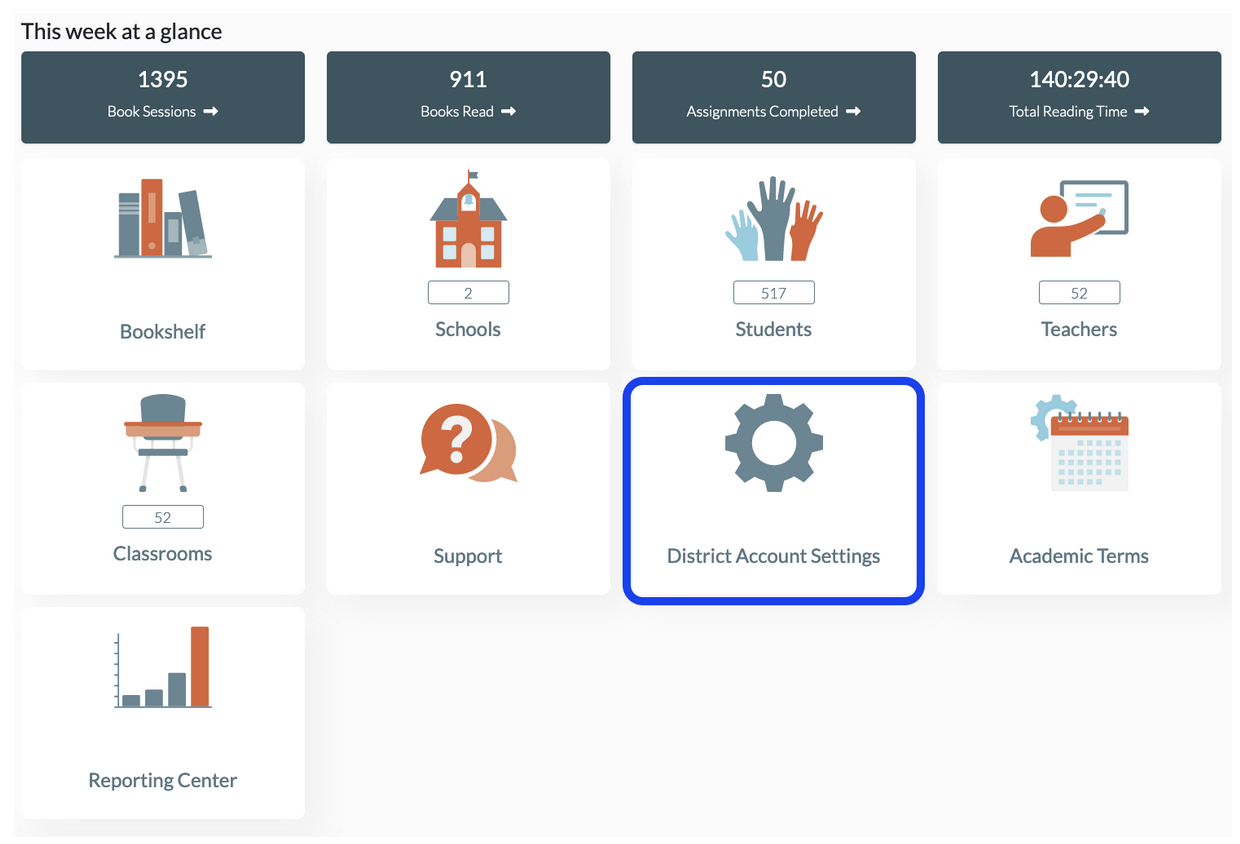Click arrow next to Books Read
This screenshot has height=844, width=1240.
[x=508, y=112]
